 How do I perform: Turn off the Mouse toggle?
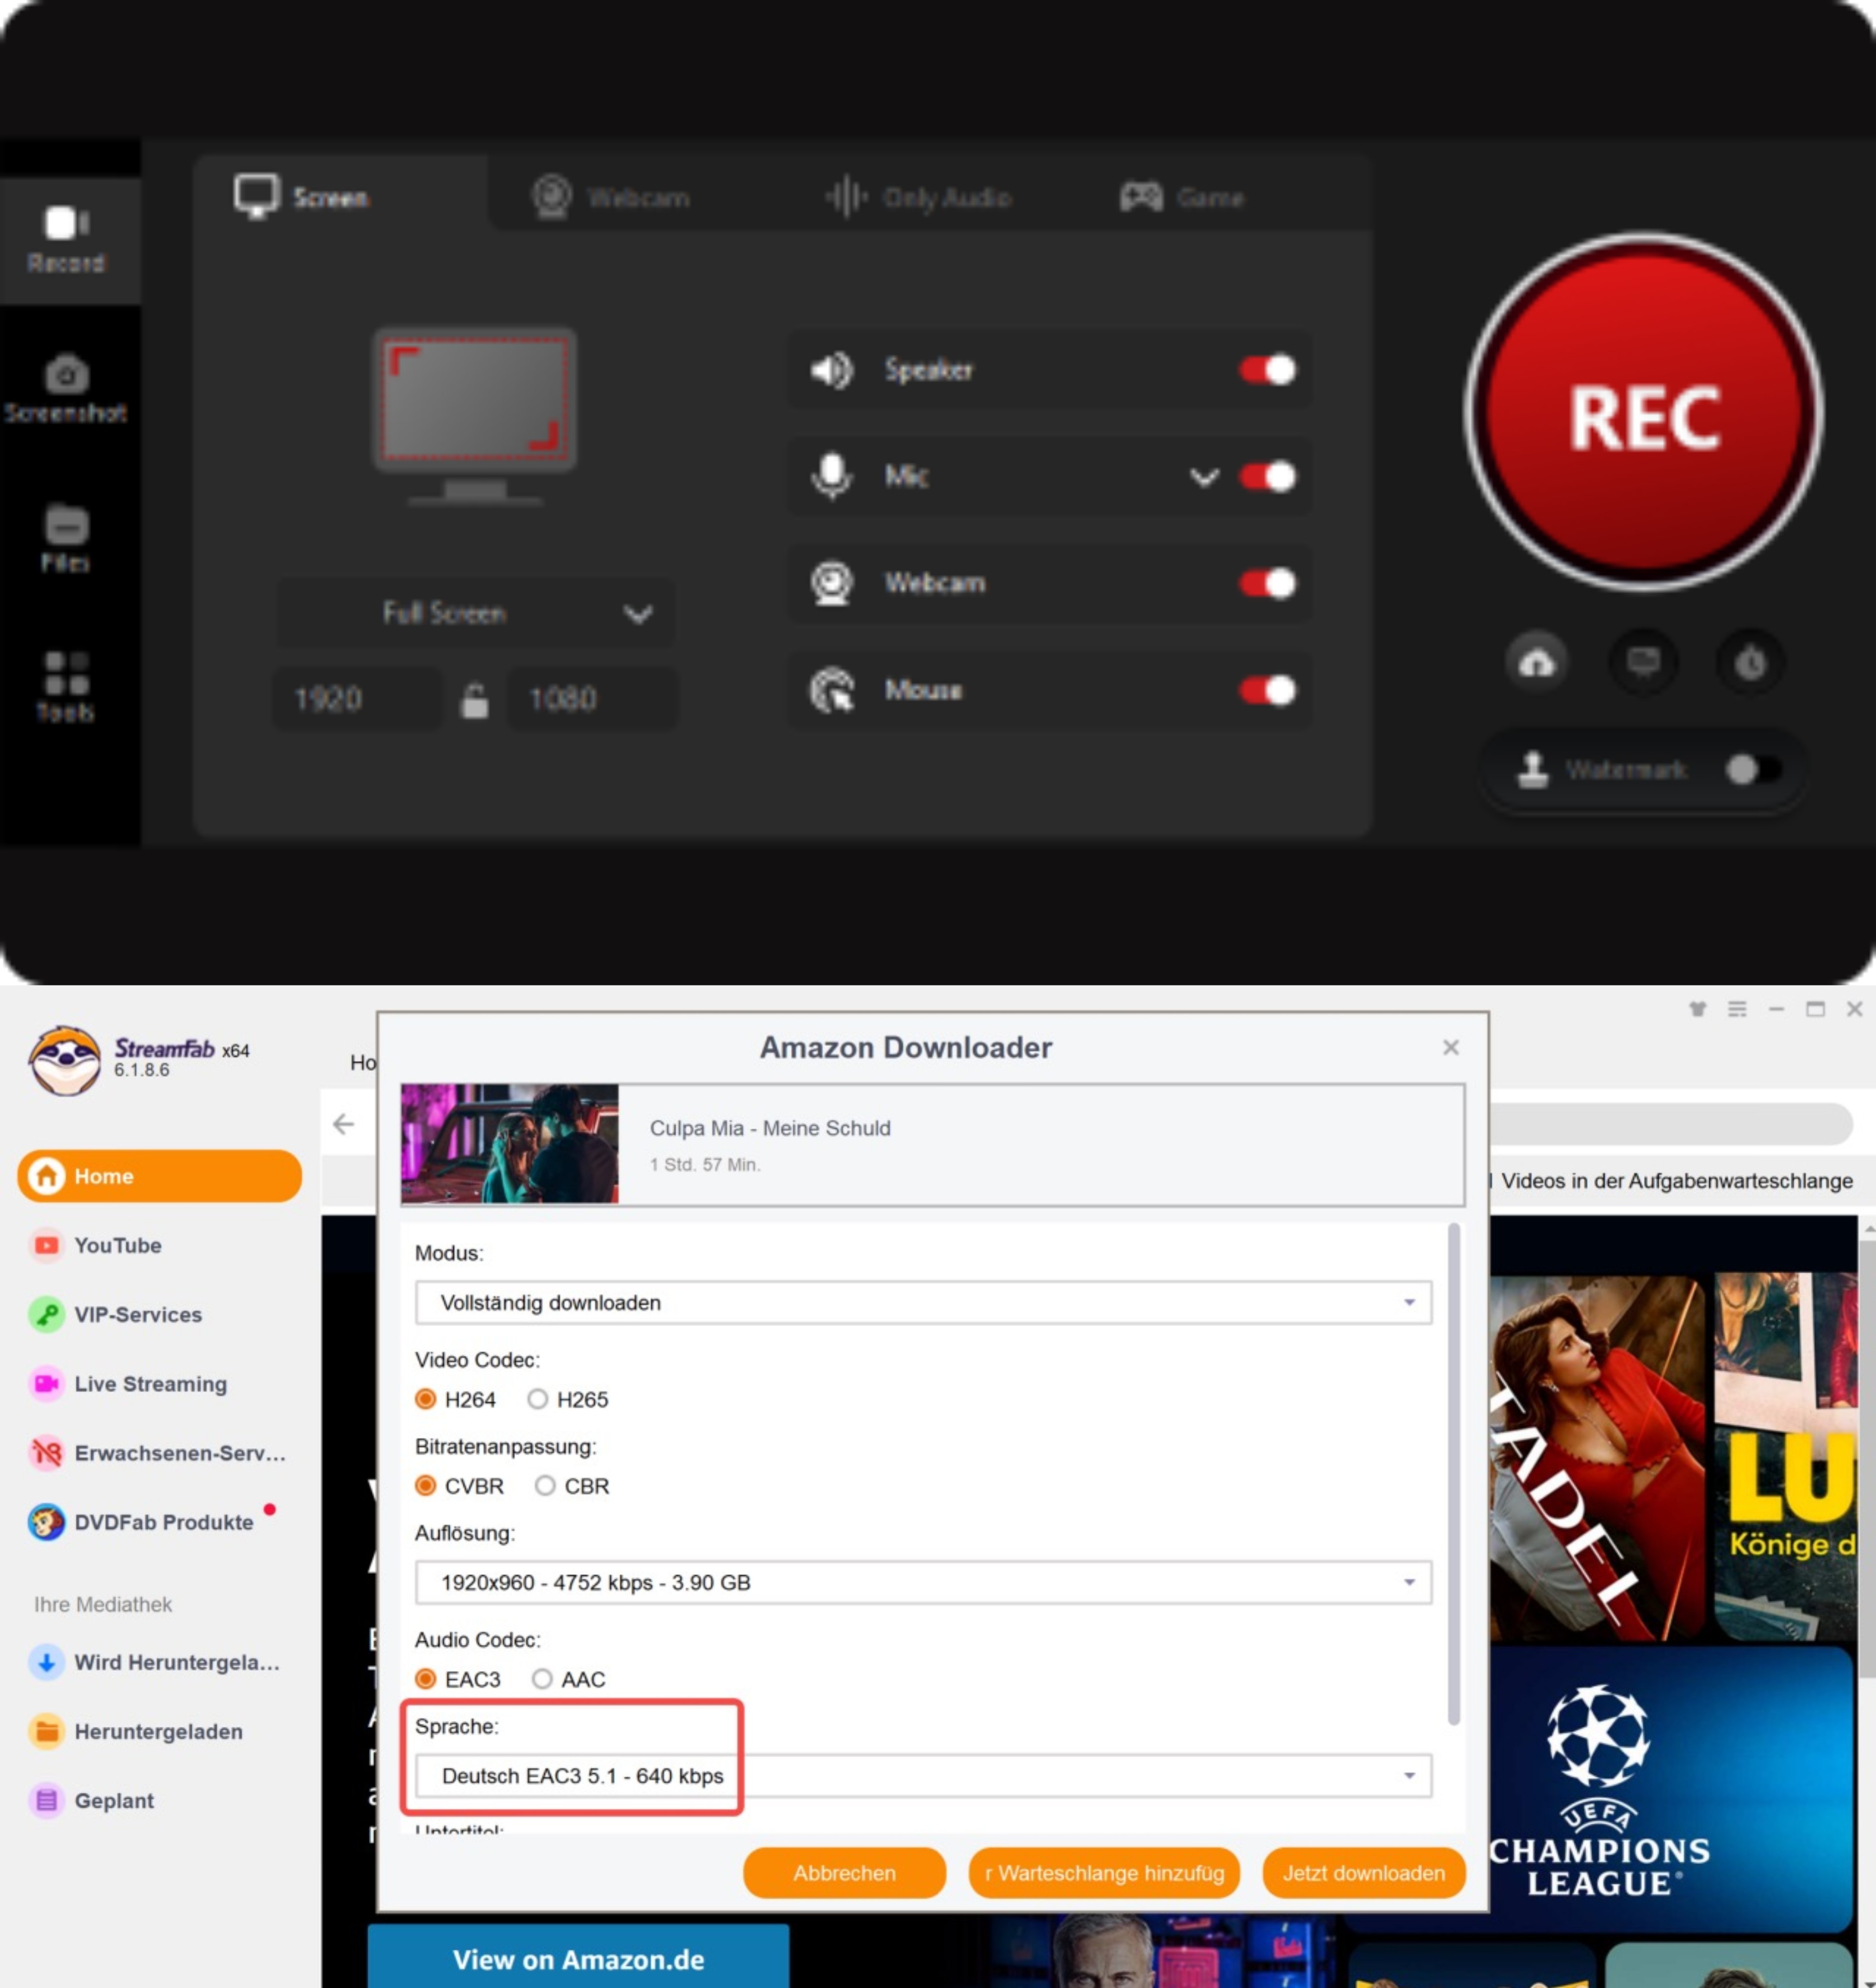(1268, 690)
